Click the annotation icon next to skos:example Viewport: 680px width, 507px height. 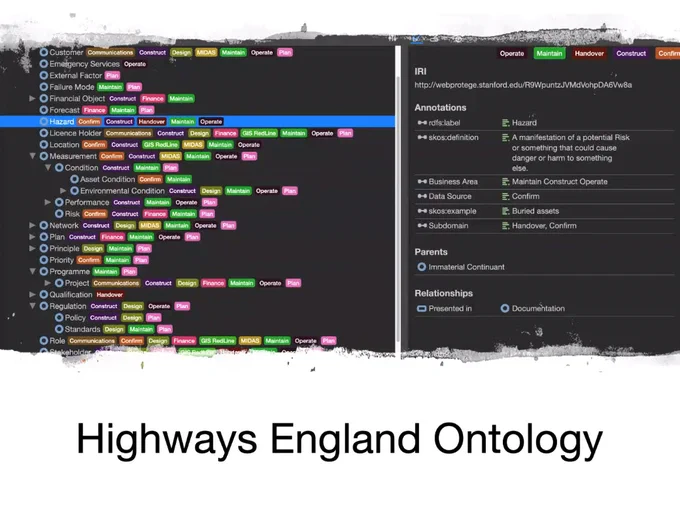click(422, 211)
